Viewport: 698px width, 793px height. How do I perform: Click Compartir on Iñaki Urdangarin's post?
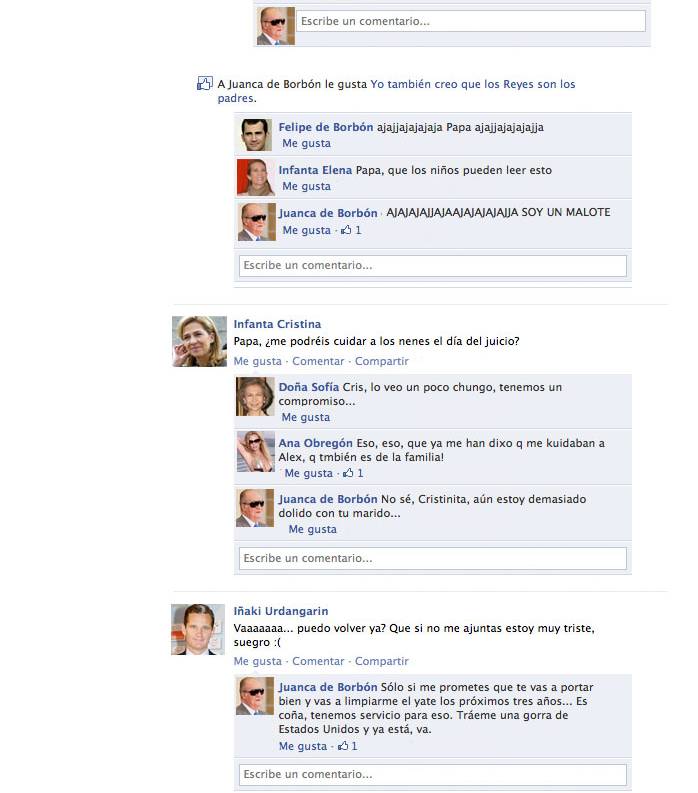381,661
